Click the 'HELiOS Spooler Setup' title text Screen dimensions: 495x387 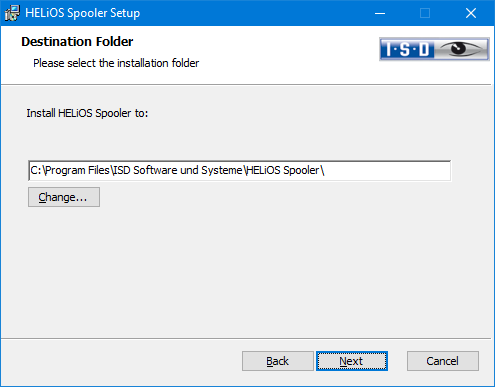click(x=83, y=13)
